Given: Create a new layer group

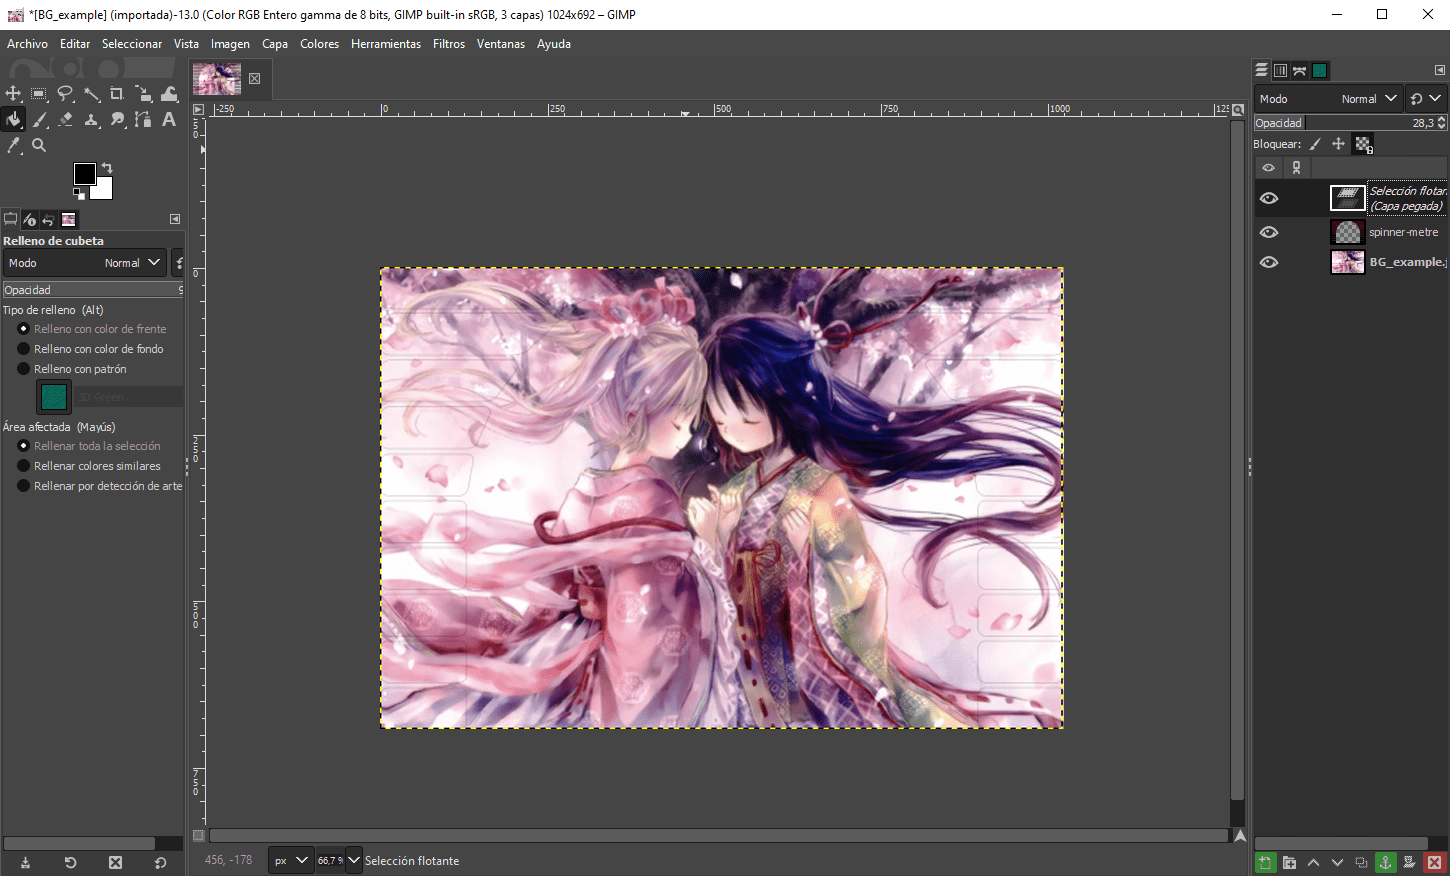Looking at the screenshot, I should tap(1289, 862).
